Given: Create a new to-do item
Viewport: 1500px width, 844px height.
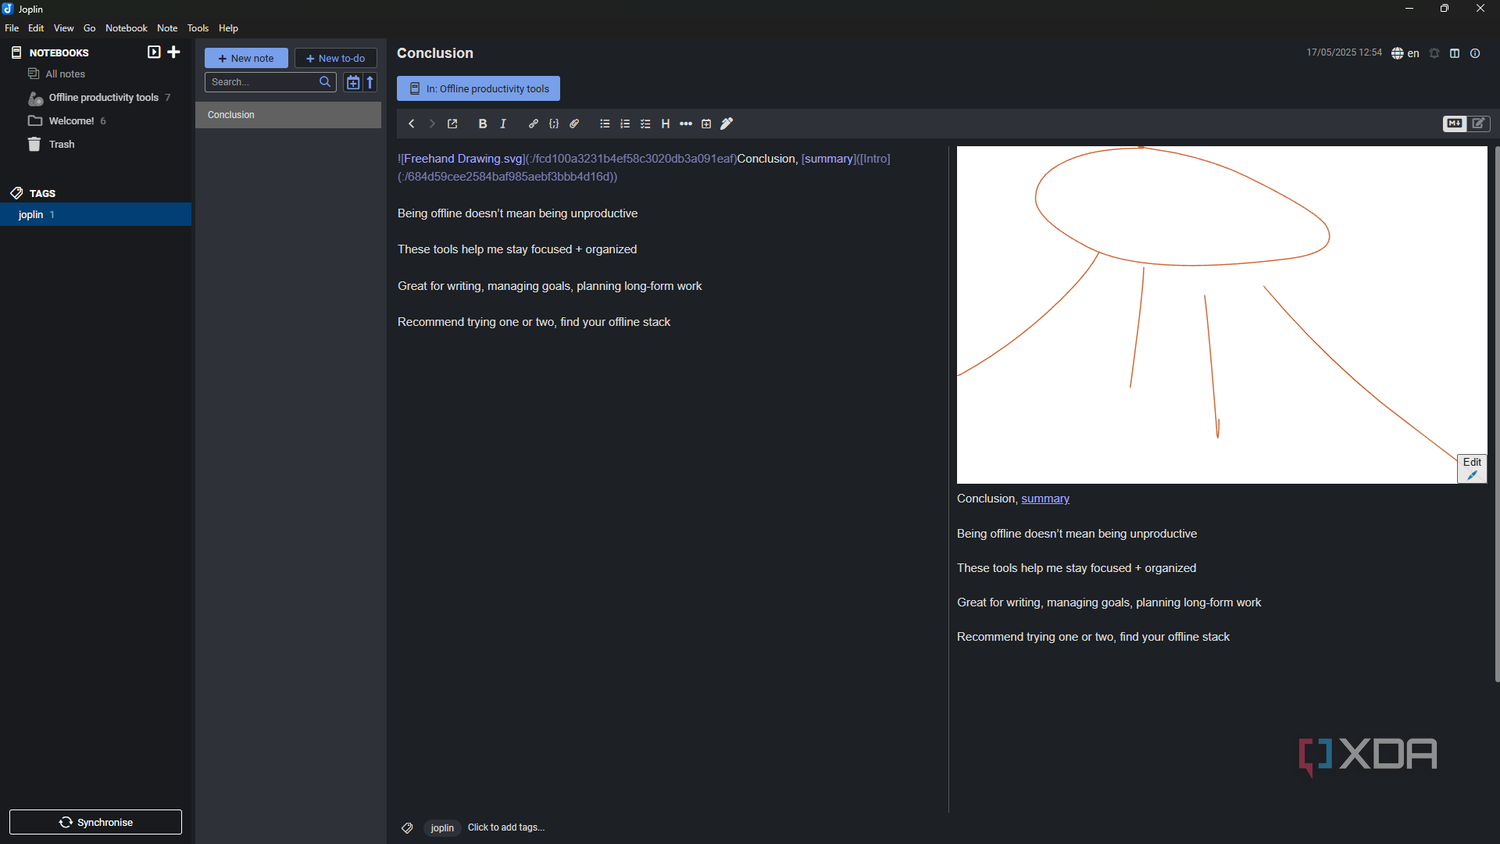Looking at the screenshot, I should click(x=336, y=58).
